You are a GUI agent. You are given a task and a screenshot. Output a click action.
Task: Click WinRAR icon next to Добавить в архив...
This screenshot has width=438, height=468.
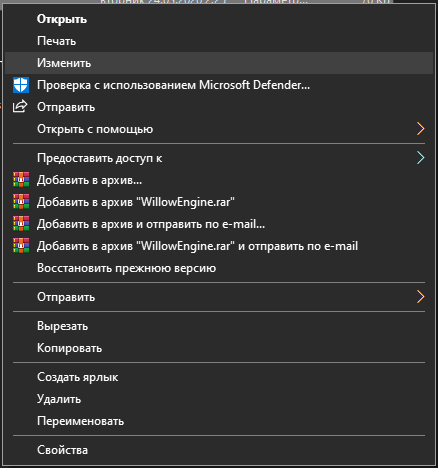coord(21,180)
